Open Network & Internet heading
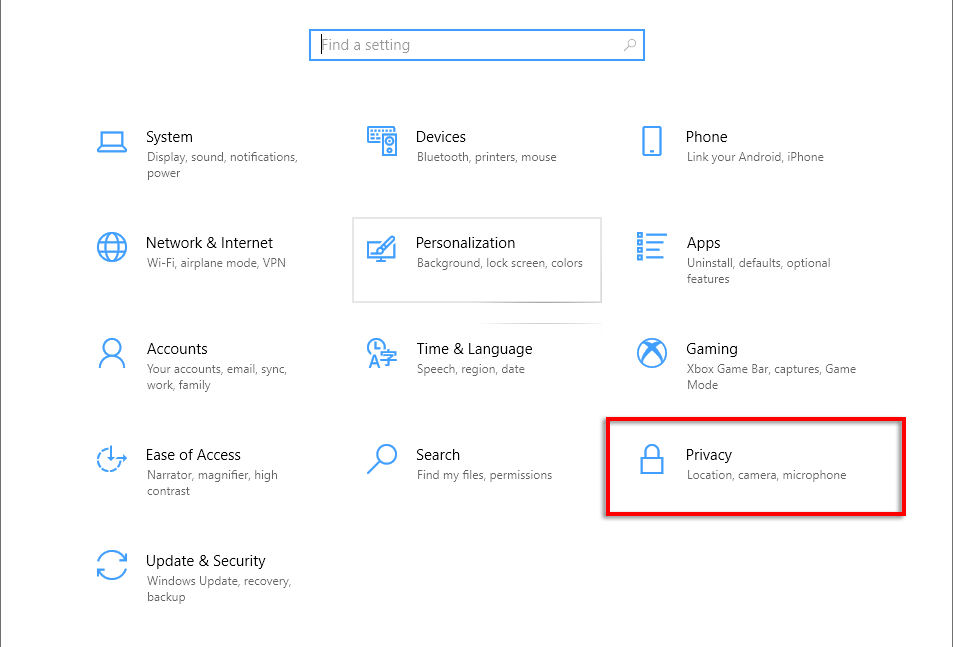The height and width of the screenshot is (647, 953). click(x=209, y=243)
